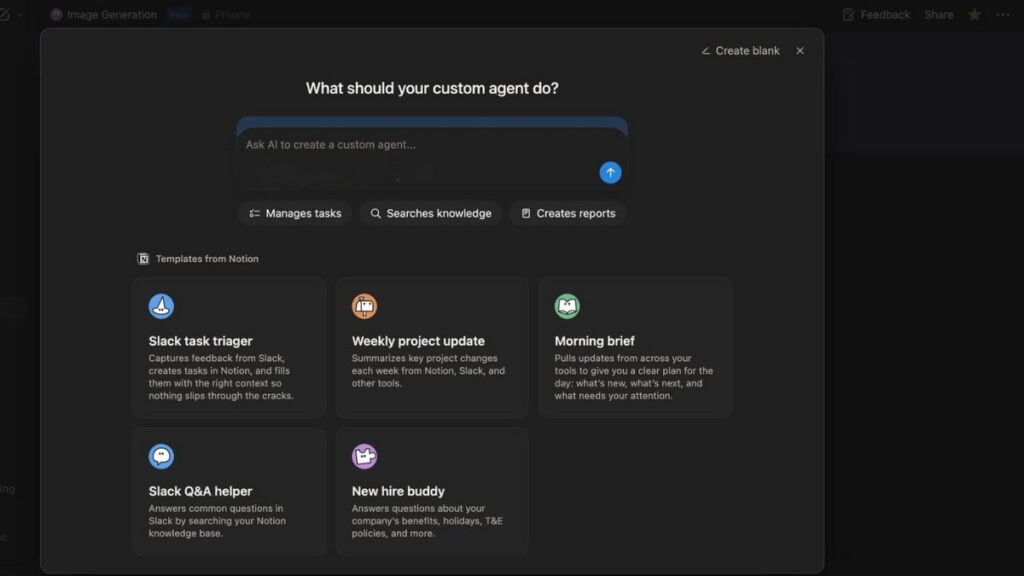Open the Image Generation page title
Image resolution: width=1024 pixels, height=576 pixels.
pos(111,15)
